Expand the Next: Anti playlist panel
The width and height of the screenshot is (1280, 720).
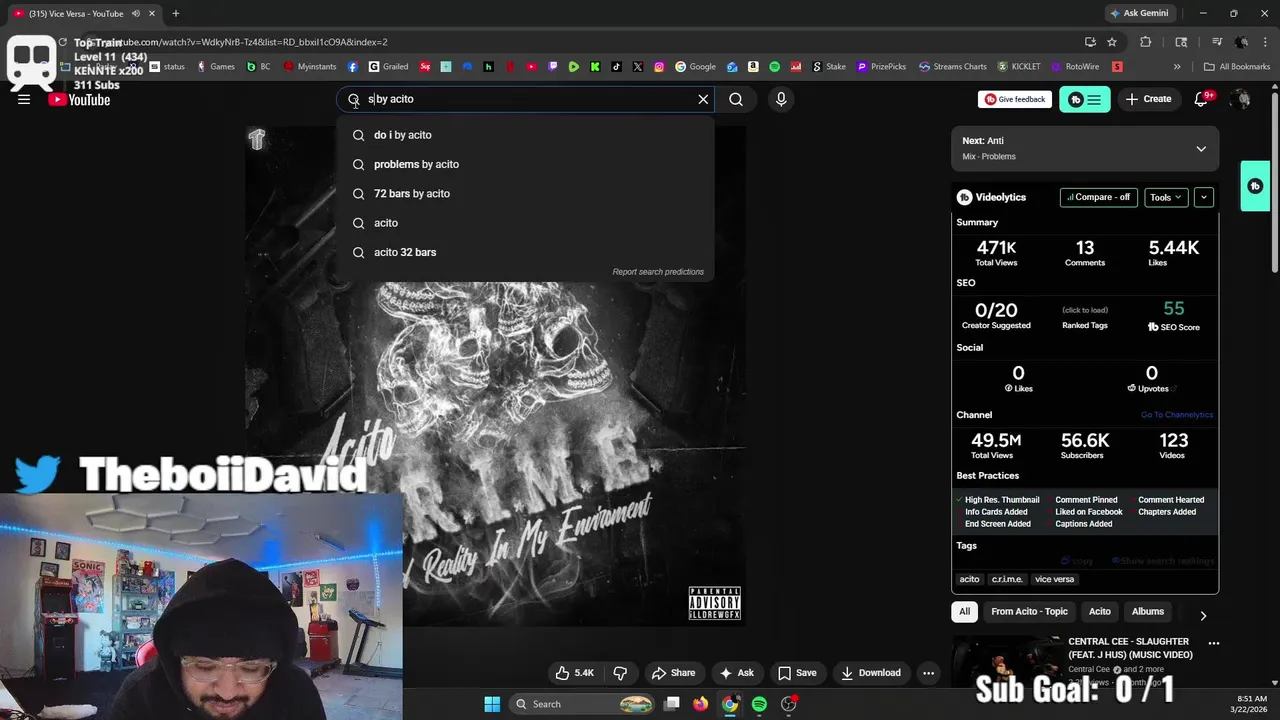1201,148
